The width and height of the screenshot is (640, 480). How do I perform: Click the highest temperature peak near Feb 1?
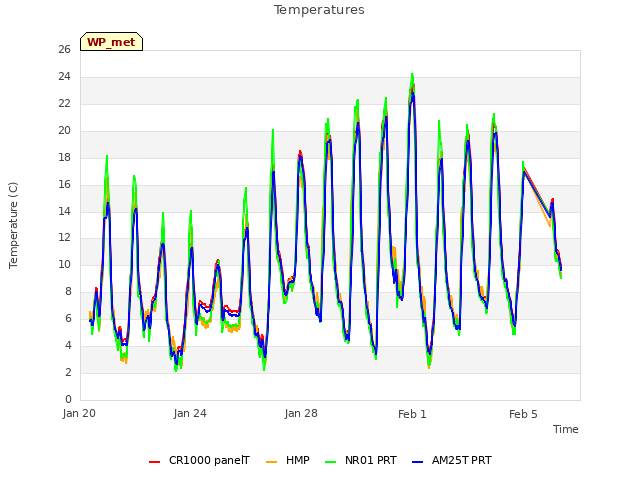click(412, 76)
